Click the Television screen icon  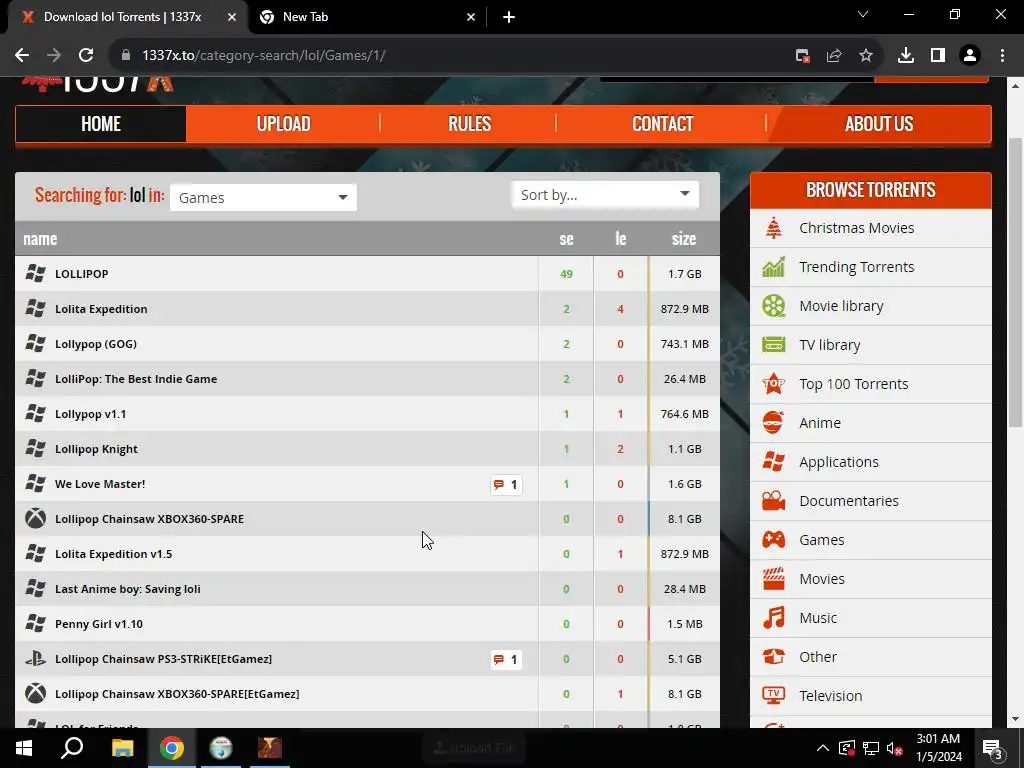(x=774, y=696)
